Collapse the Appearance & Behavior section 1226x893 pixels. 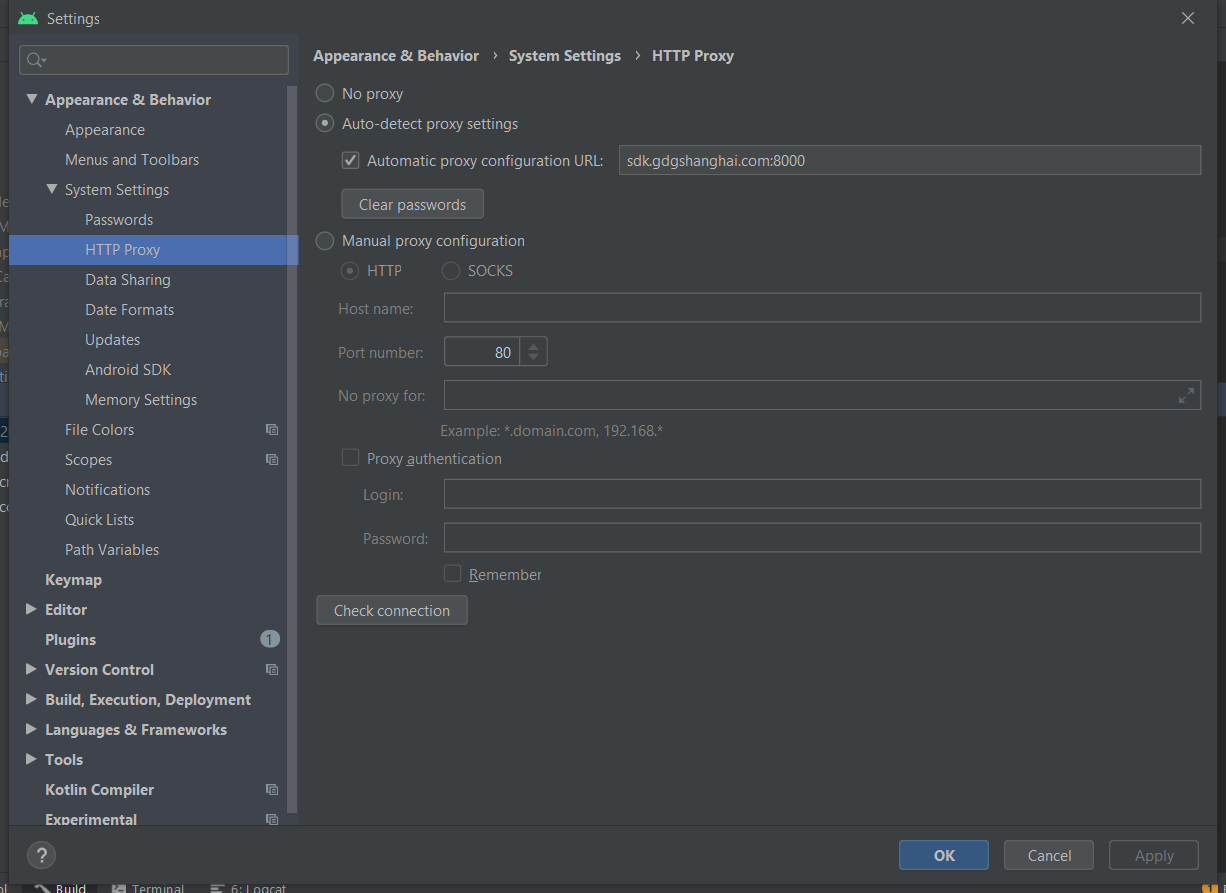click(x=32, y=99)
